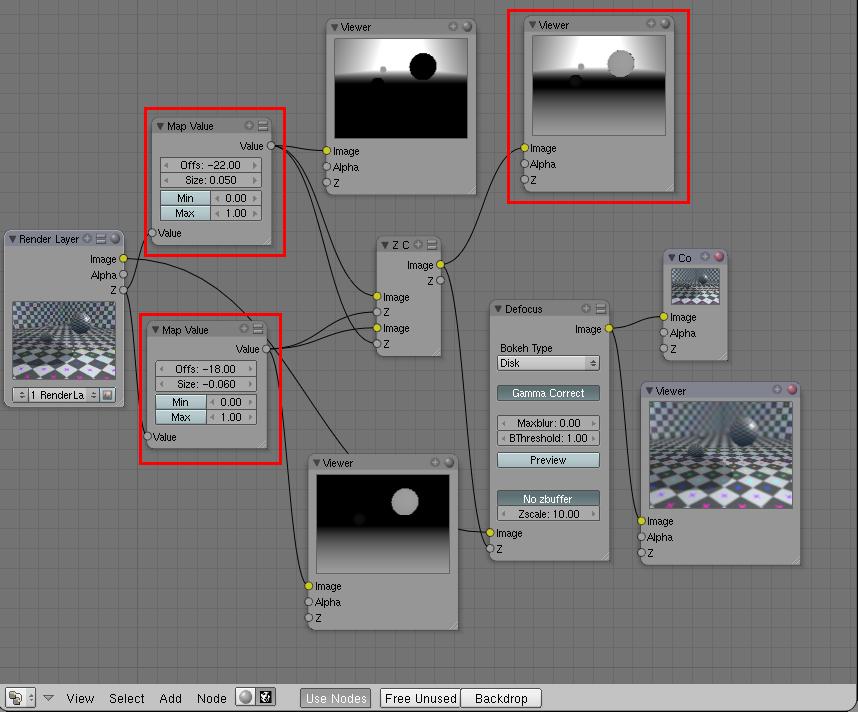Click the Free Unused button
858x712 pixels.
pyautogui.click(x=420, y=698)
